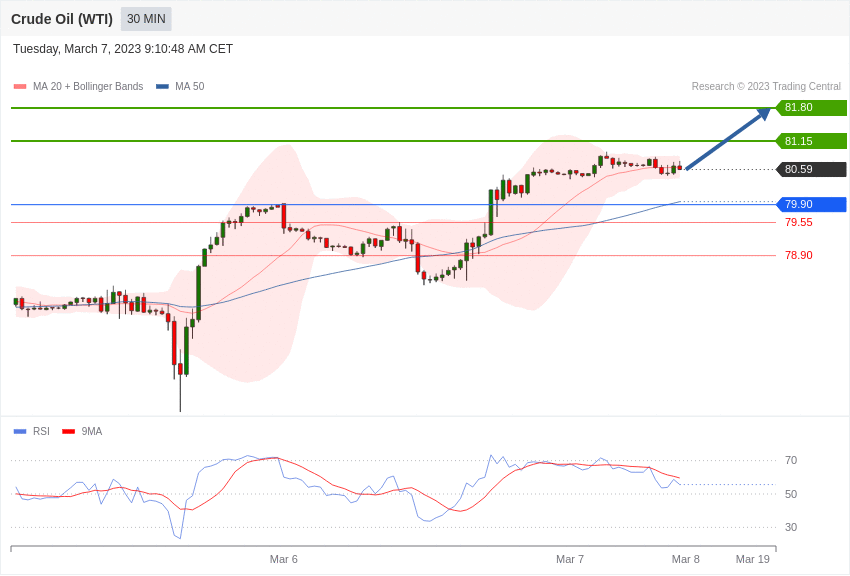This screenshot has height=576, width=850.
Task: Select the Crude Oil (WTI) title
Action: [62, 19]
